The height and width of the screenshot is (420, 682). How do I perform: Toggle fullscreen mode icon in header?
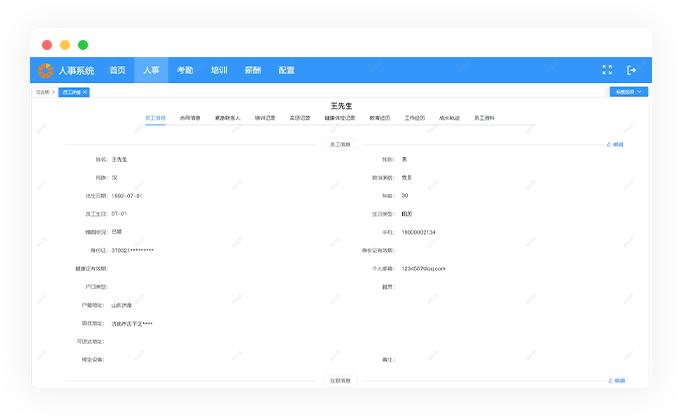(607, 70)
